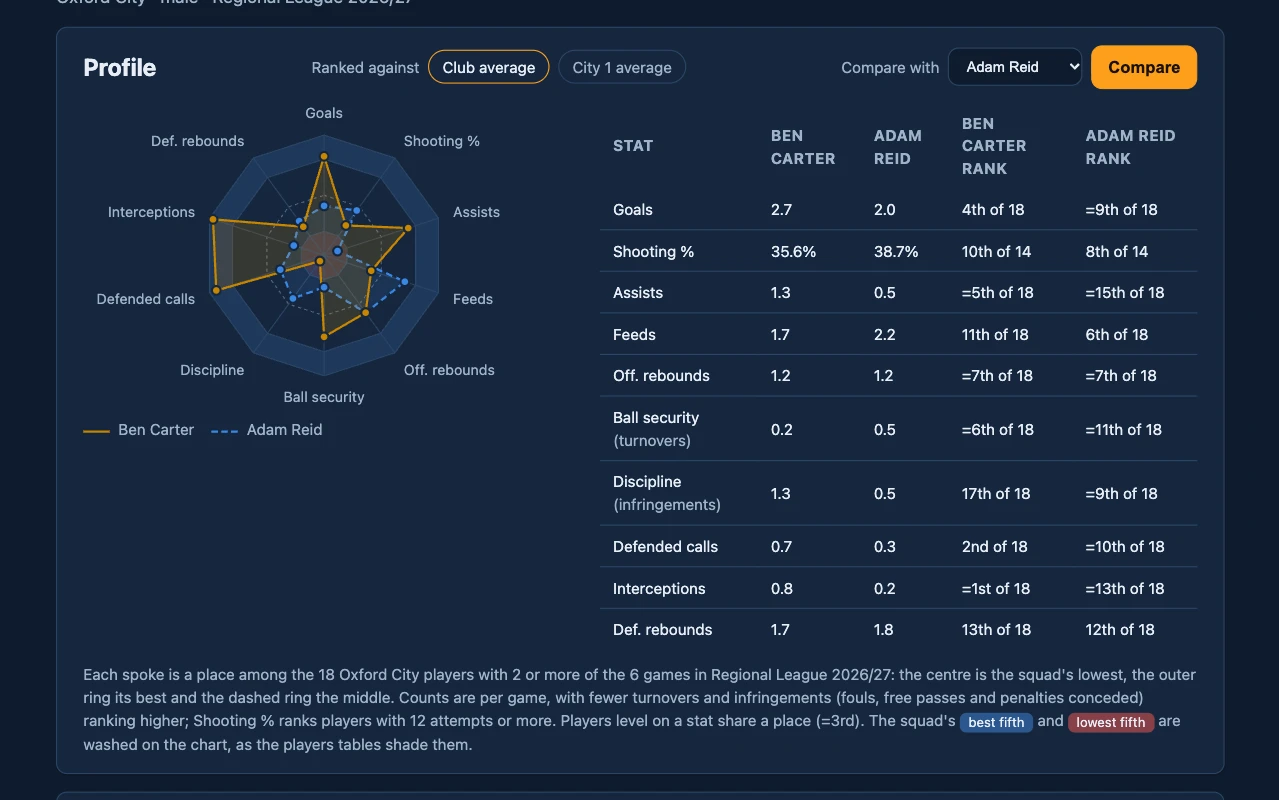The height and width of the screenshot is (800, 1279).
Task: Open the Compare with player dropdown
Action: tap(1015, 67)
